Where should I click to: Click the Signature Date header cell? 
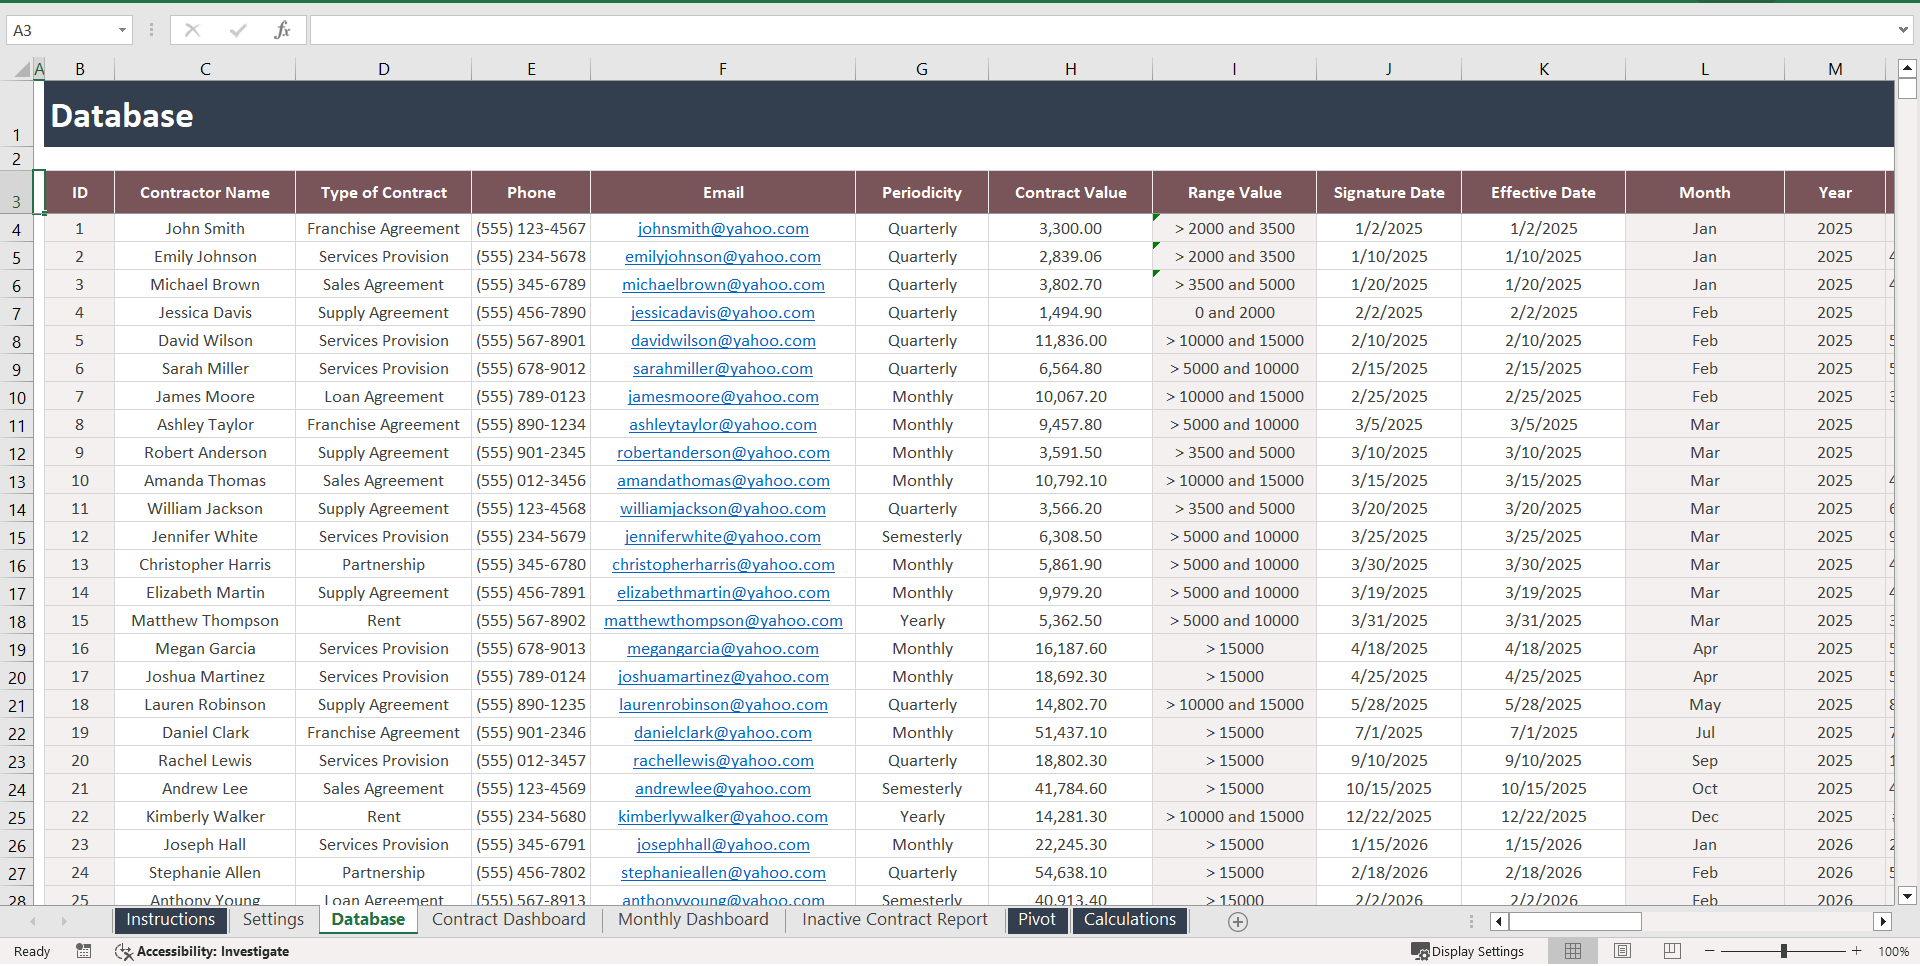click(1389, 192)
